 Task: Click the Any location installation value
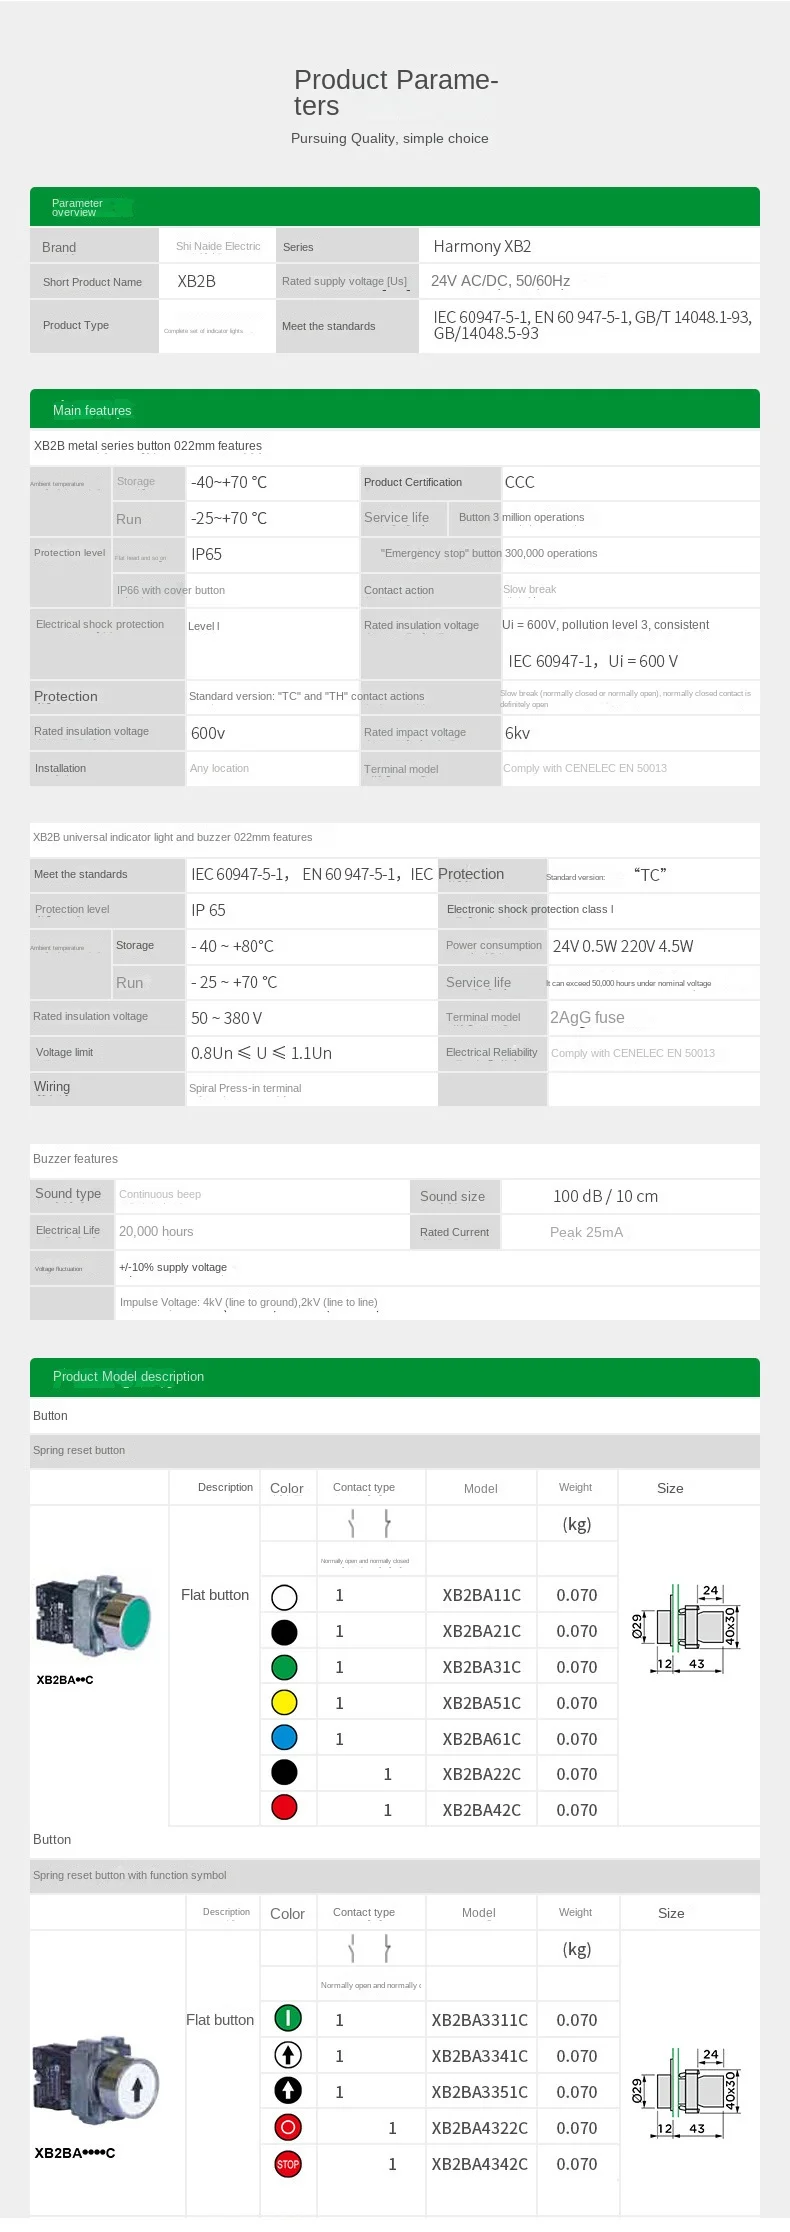(219, 768)
